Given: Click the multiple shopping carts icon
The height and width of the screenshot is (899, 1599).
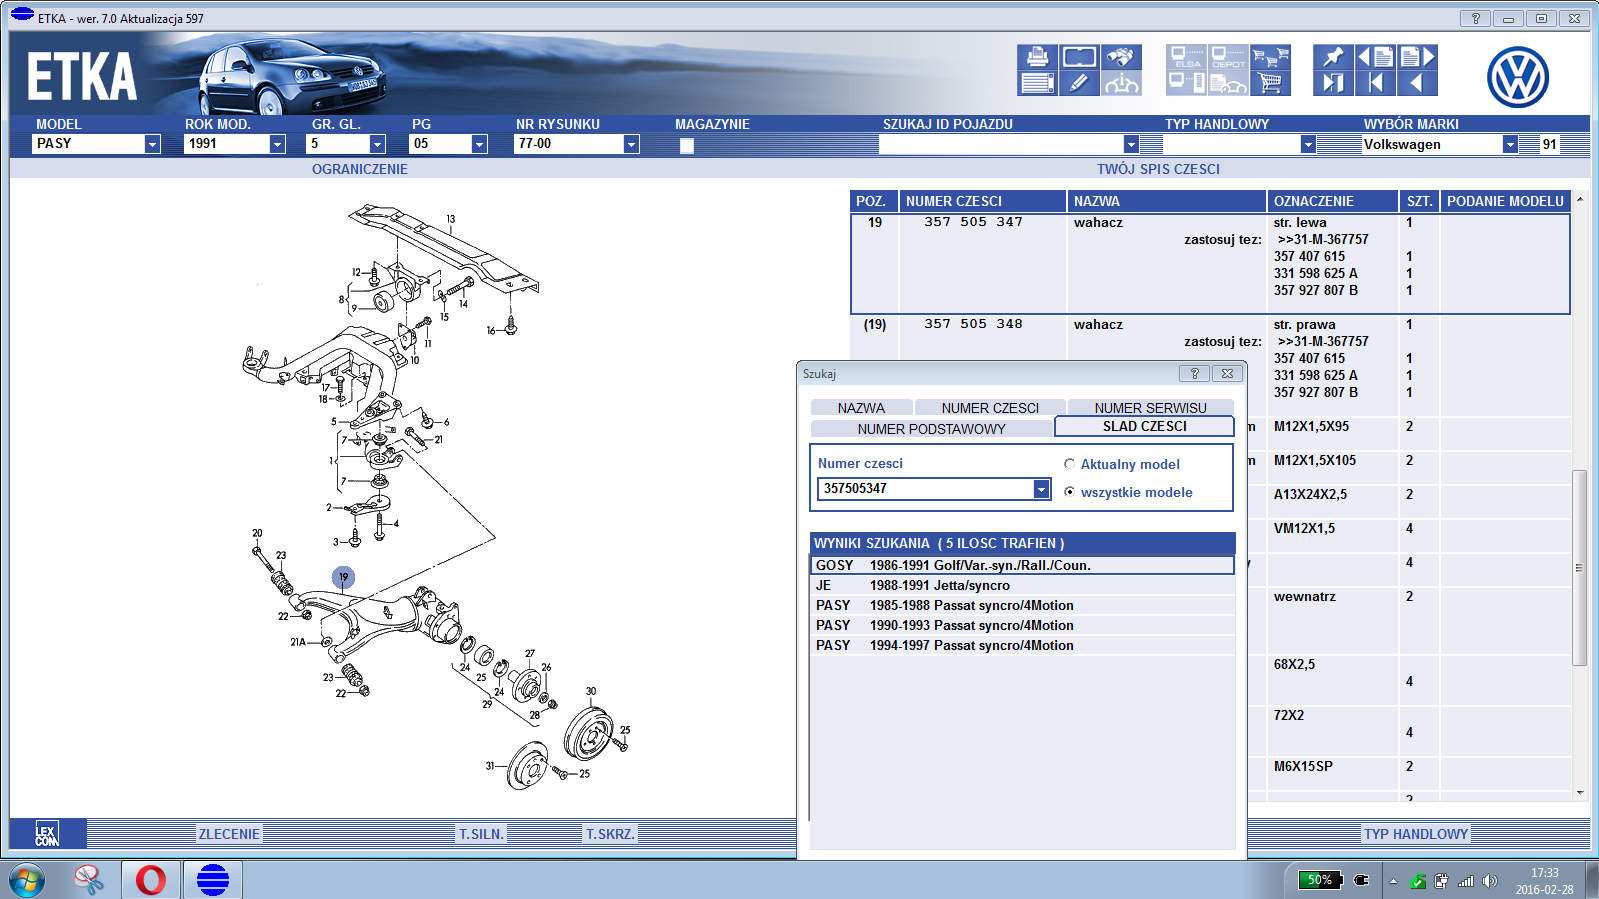Looking at the screenshot, I should (1270, 57).
